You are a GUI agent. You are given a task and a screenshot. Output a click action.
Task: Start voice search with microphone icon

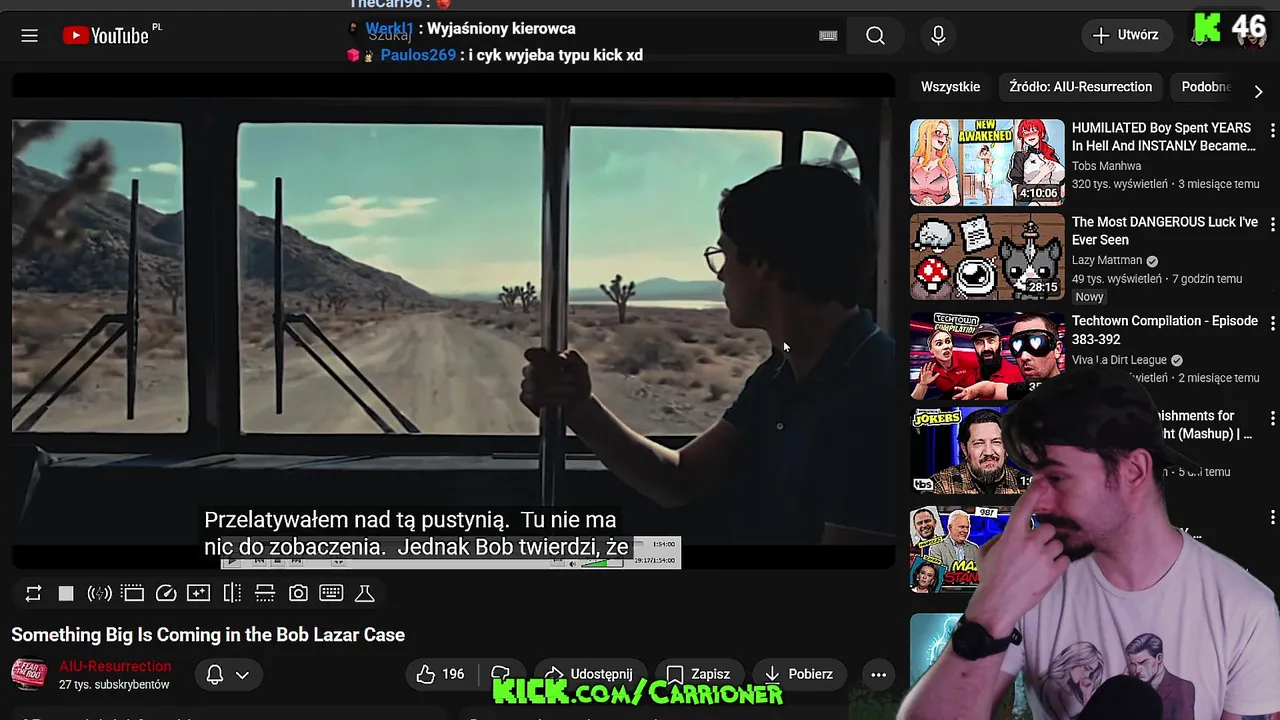coord(938,36)
